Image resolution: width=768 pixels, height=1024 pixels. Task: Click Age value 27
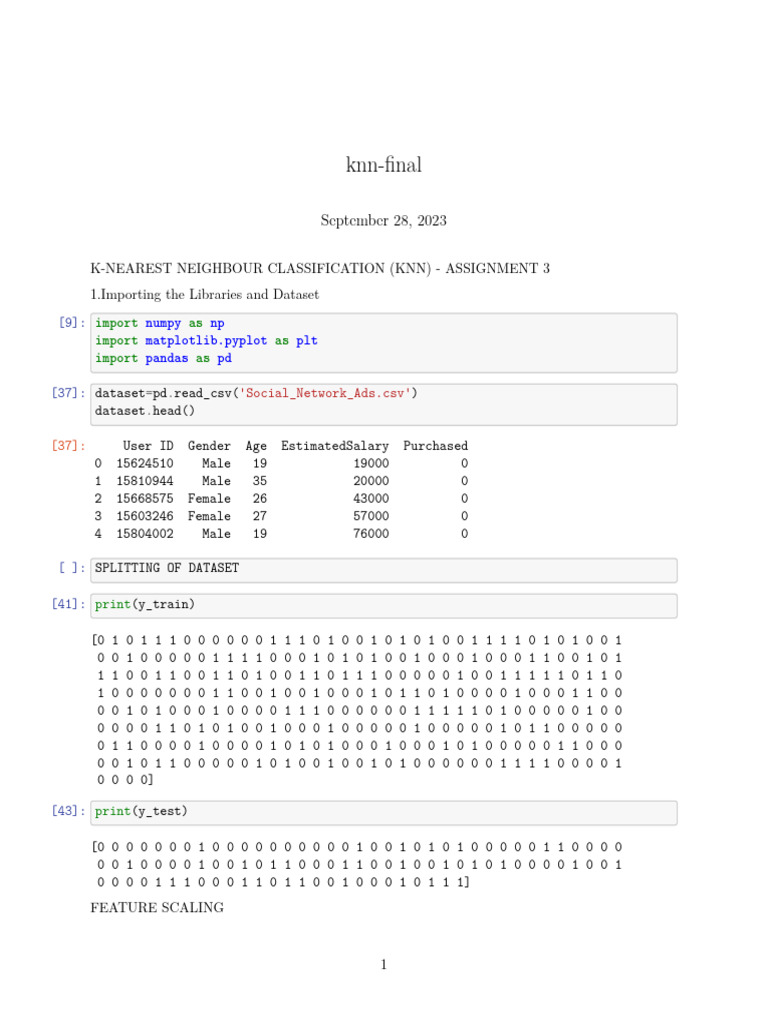(x=260, y=517)
